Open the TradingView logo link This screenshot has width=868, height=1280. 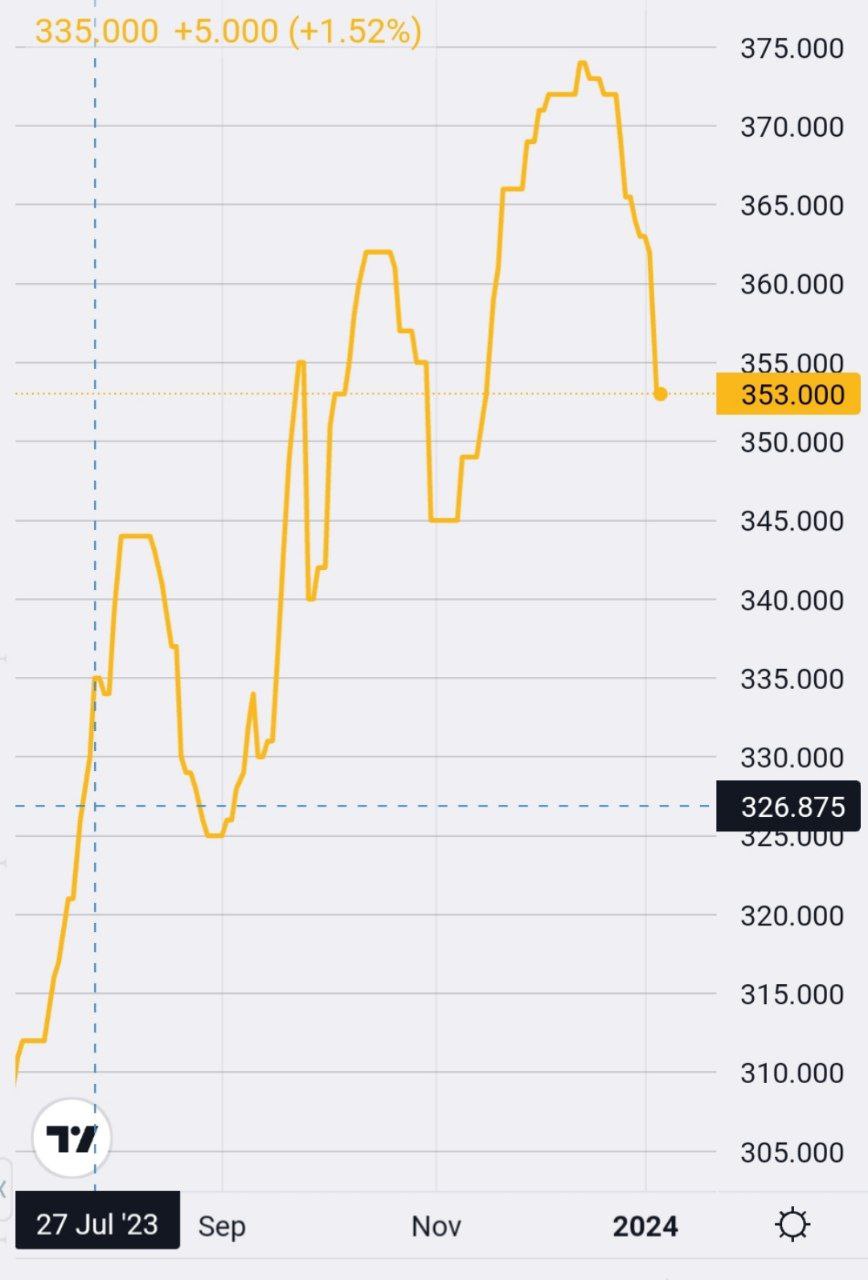pyautogui.click(x=72, y=1138)
